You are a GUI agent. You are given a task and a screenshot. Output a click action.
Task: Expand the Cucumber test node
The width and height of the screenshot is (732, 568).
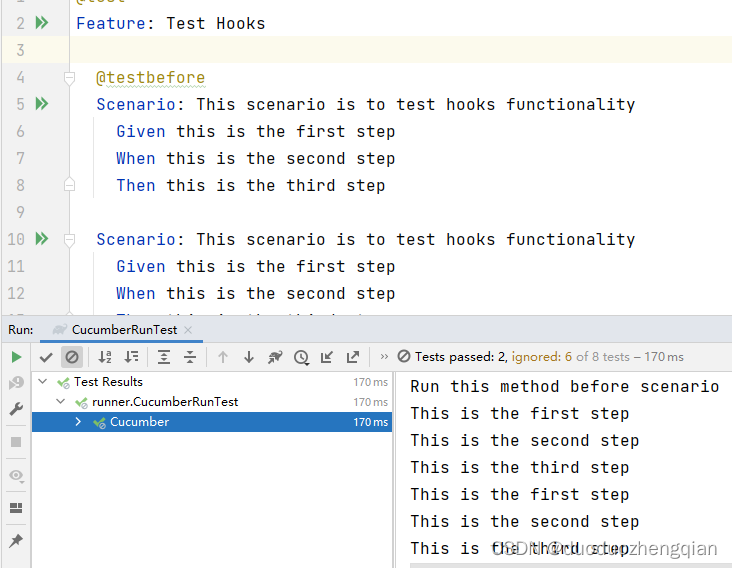[x=78, y=422]
